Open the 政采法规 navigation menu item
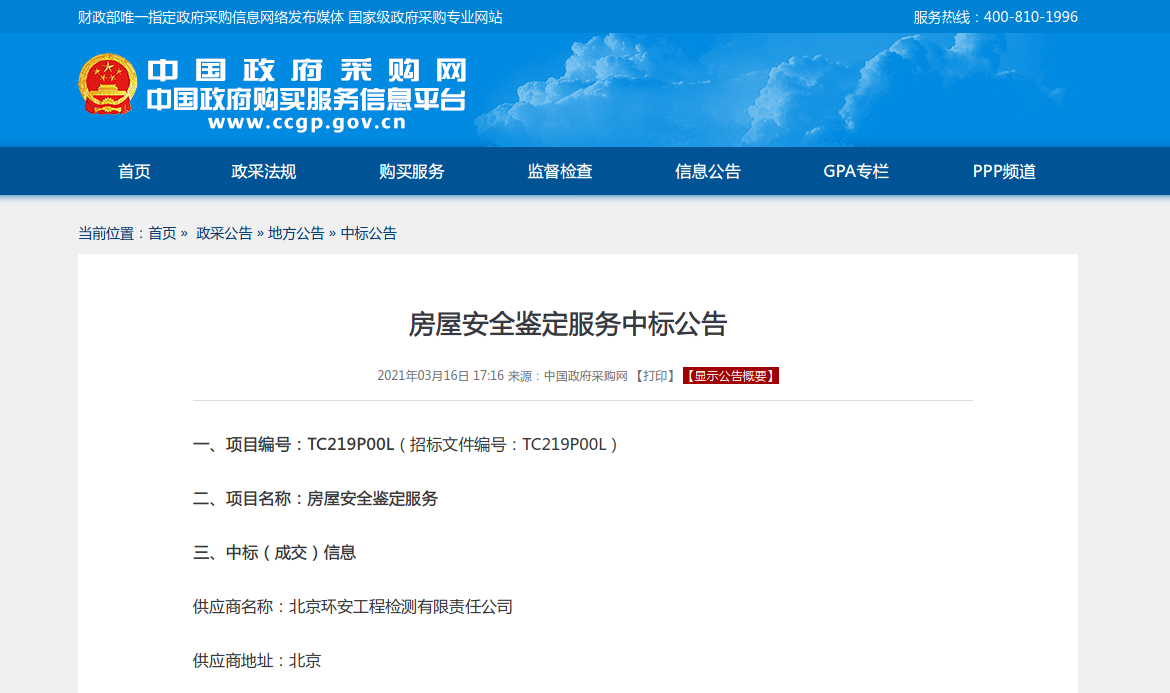 265,171
